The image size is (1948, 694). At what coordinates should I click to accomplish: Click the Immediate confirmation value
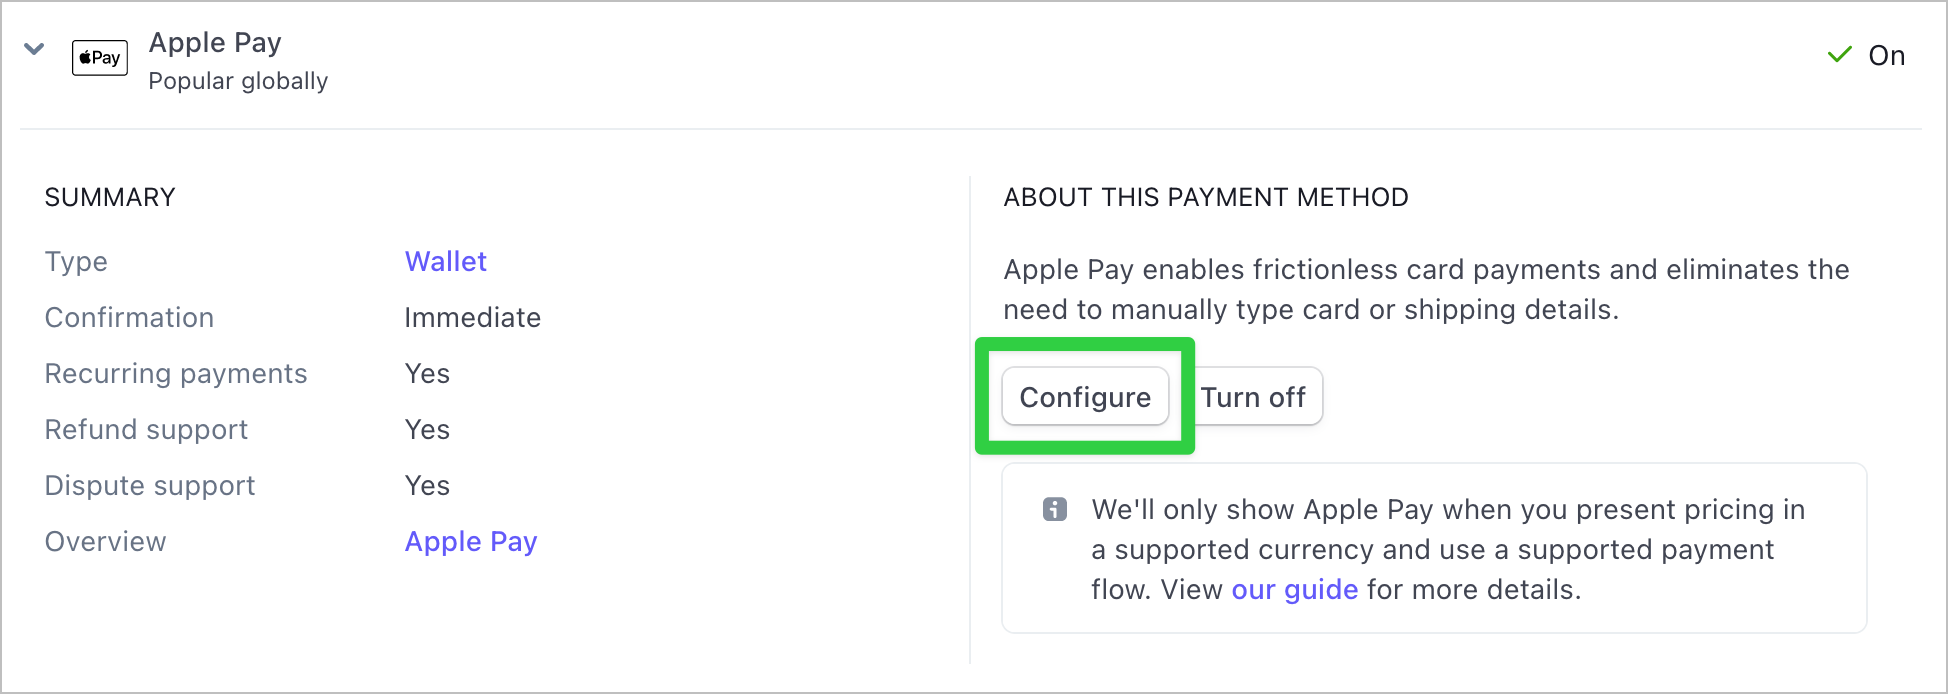pos(472,317)
